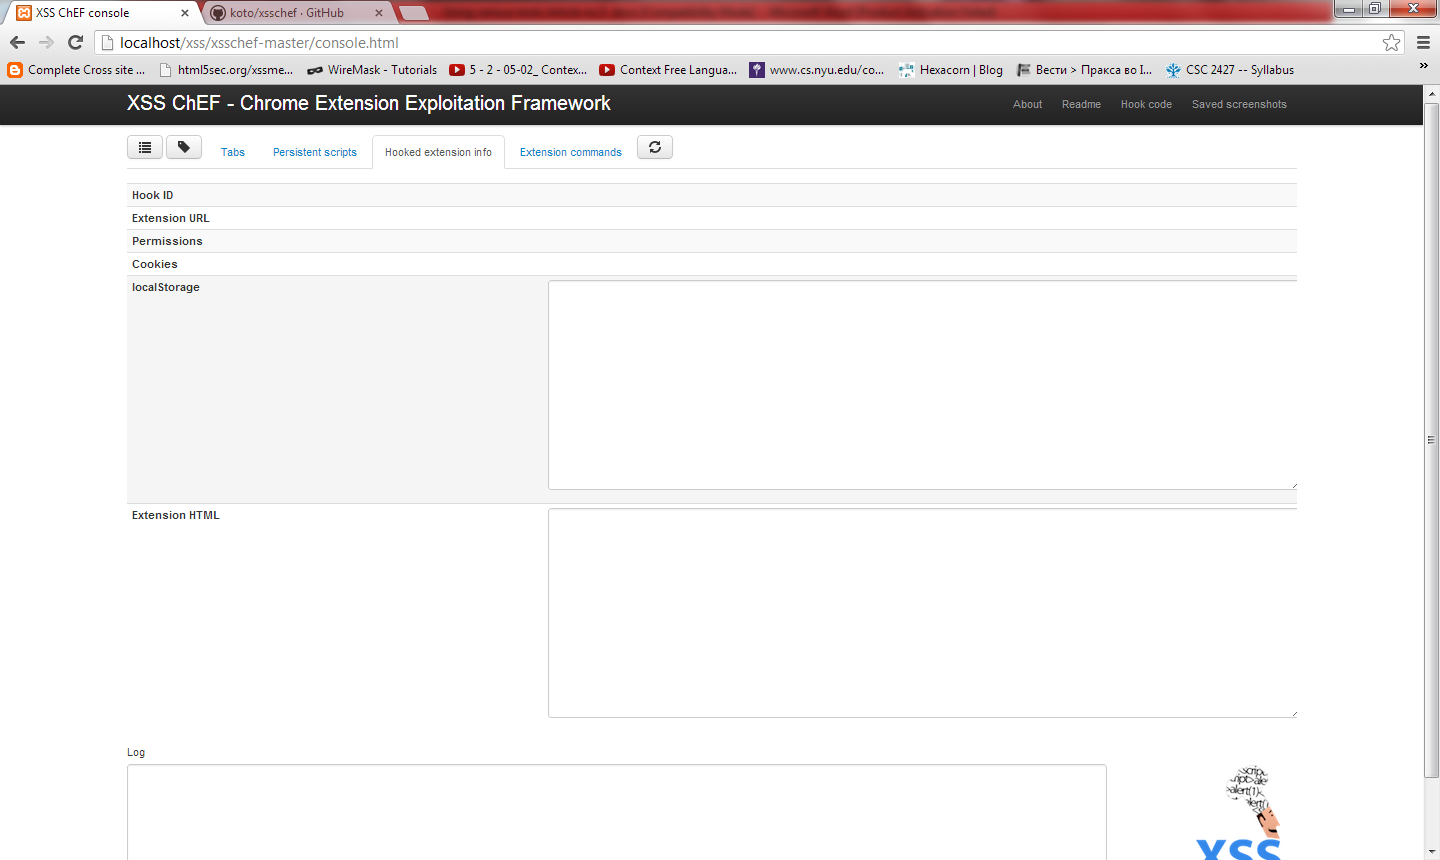
Task: Click inside the Extension HTML text area
Action: 922,613
